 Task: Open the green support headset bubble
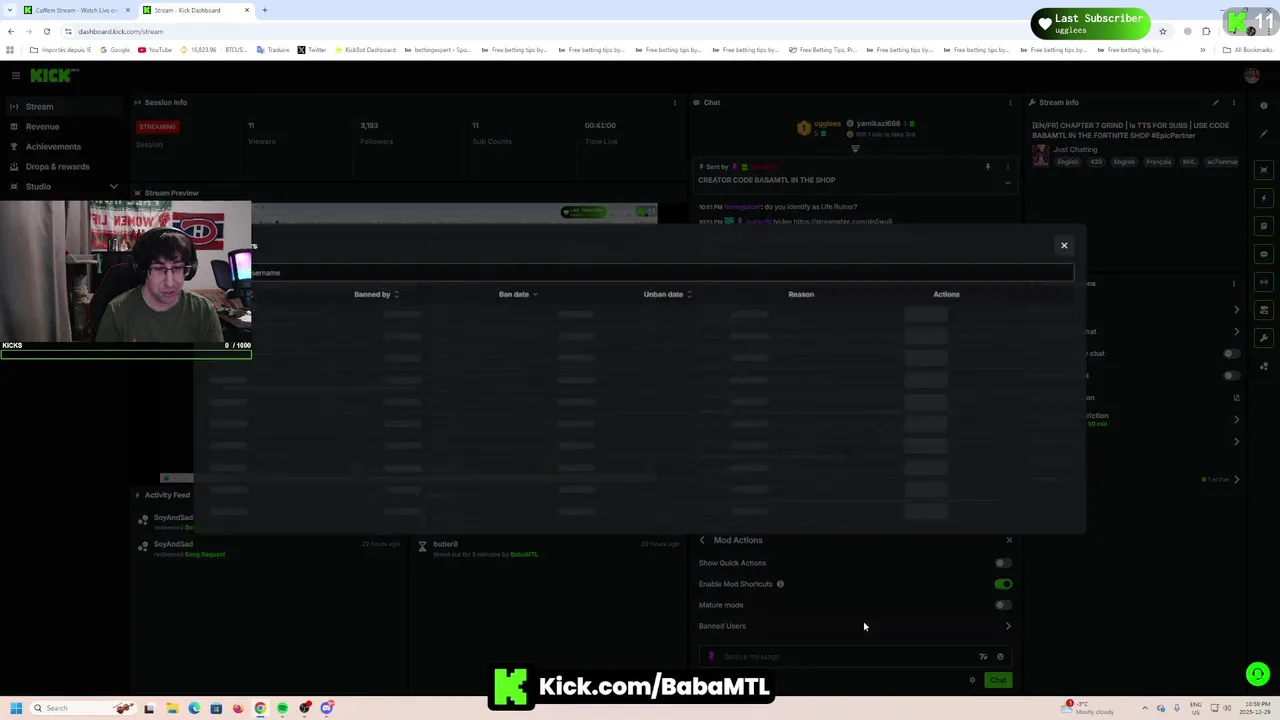point(1258,674)
